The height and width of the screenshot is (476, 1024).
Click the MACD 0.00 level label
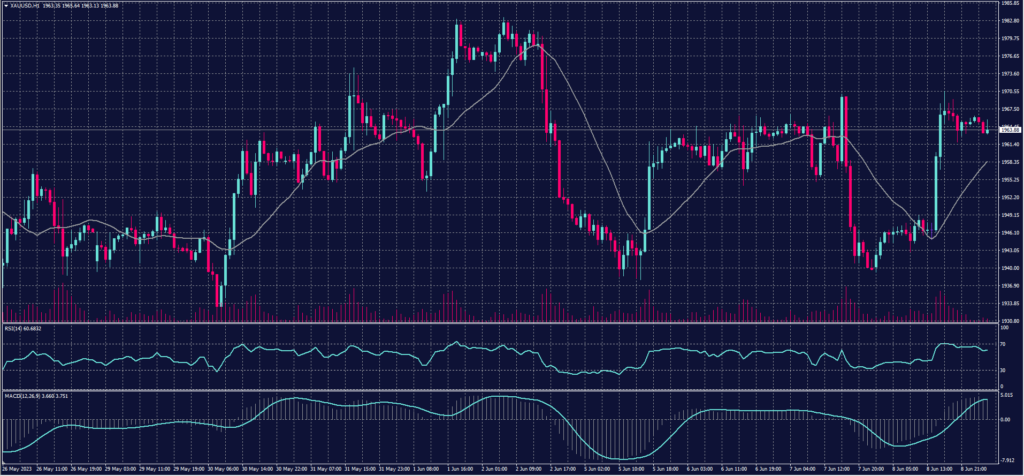coord(1006,420)
